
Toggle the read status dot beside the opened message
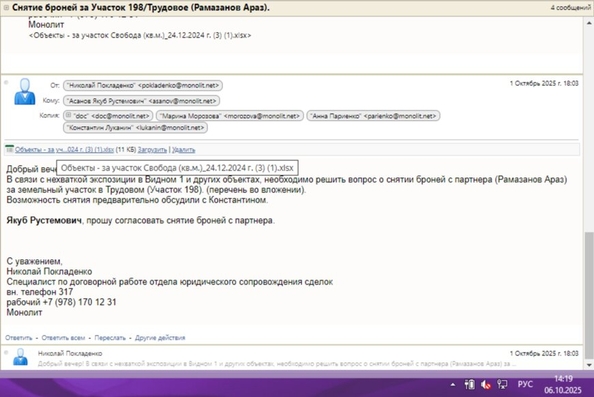tap(6, 83)
